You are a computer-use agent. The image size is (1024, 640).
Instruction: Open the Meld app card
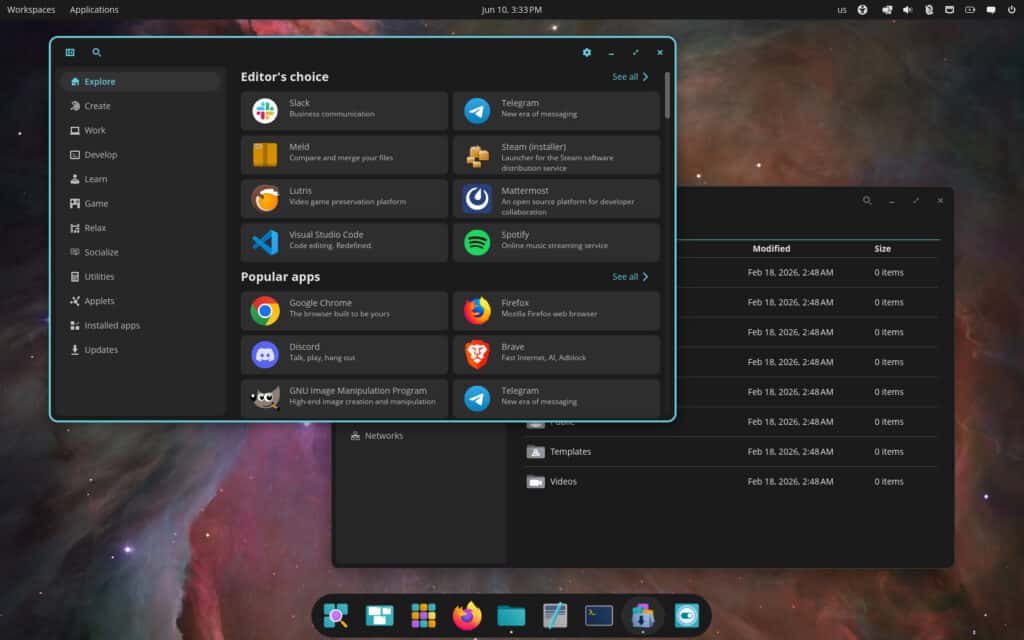pyautogui.click(x=344, y=155)
